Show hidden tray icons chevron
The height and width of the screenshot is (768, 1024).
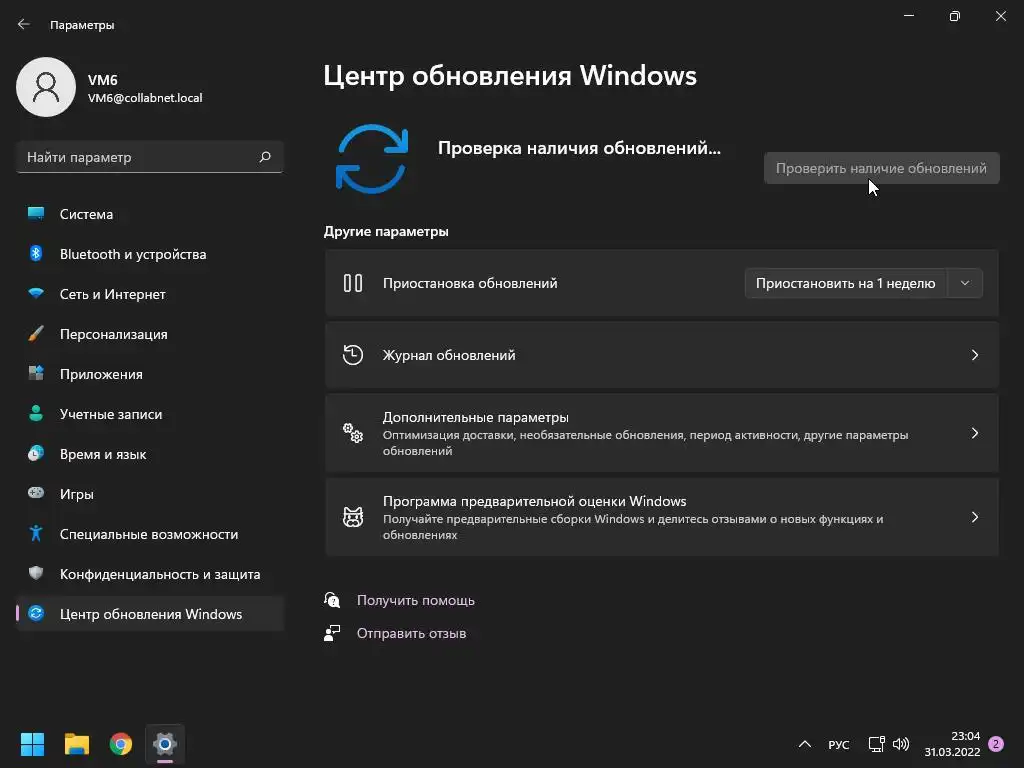(805, 744)
